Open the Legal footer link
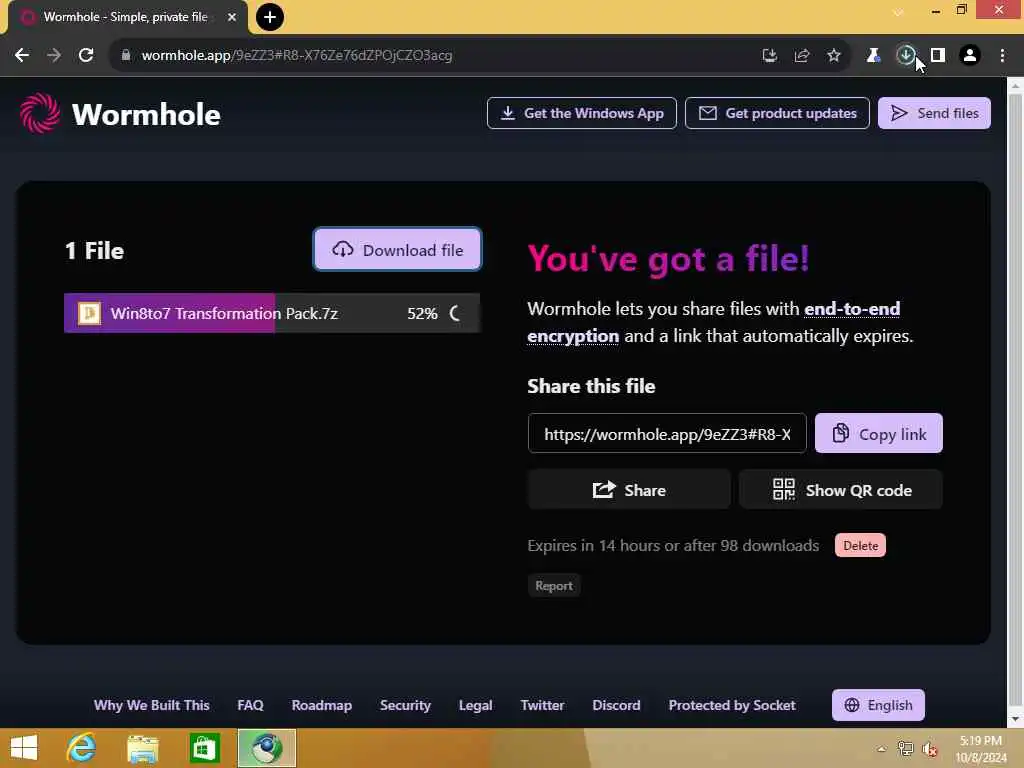Viewport: 1024px width, 768px height. coord(475,705)
